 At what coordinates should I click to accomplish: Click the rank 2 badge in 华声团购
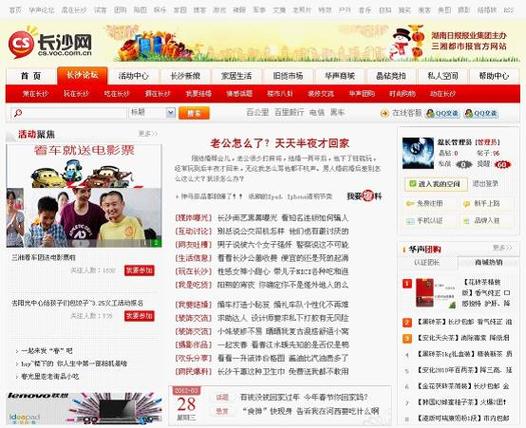(x=407, y=322)
